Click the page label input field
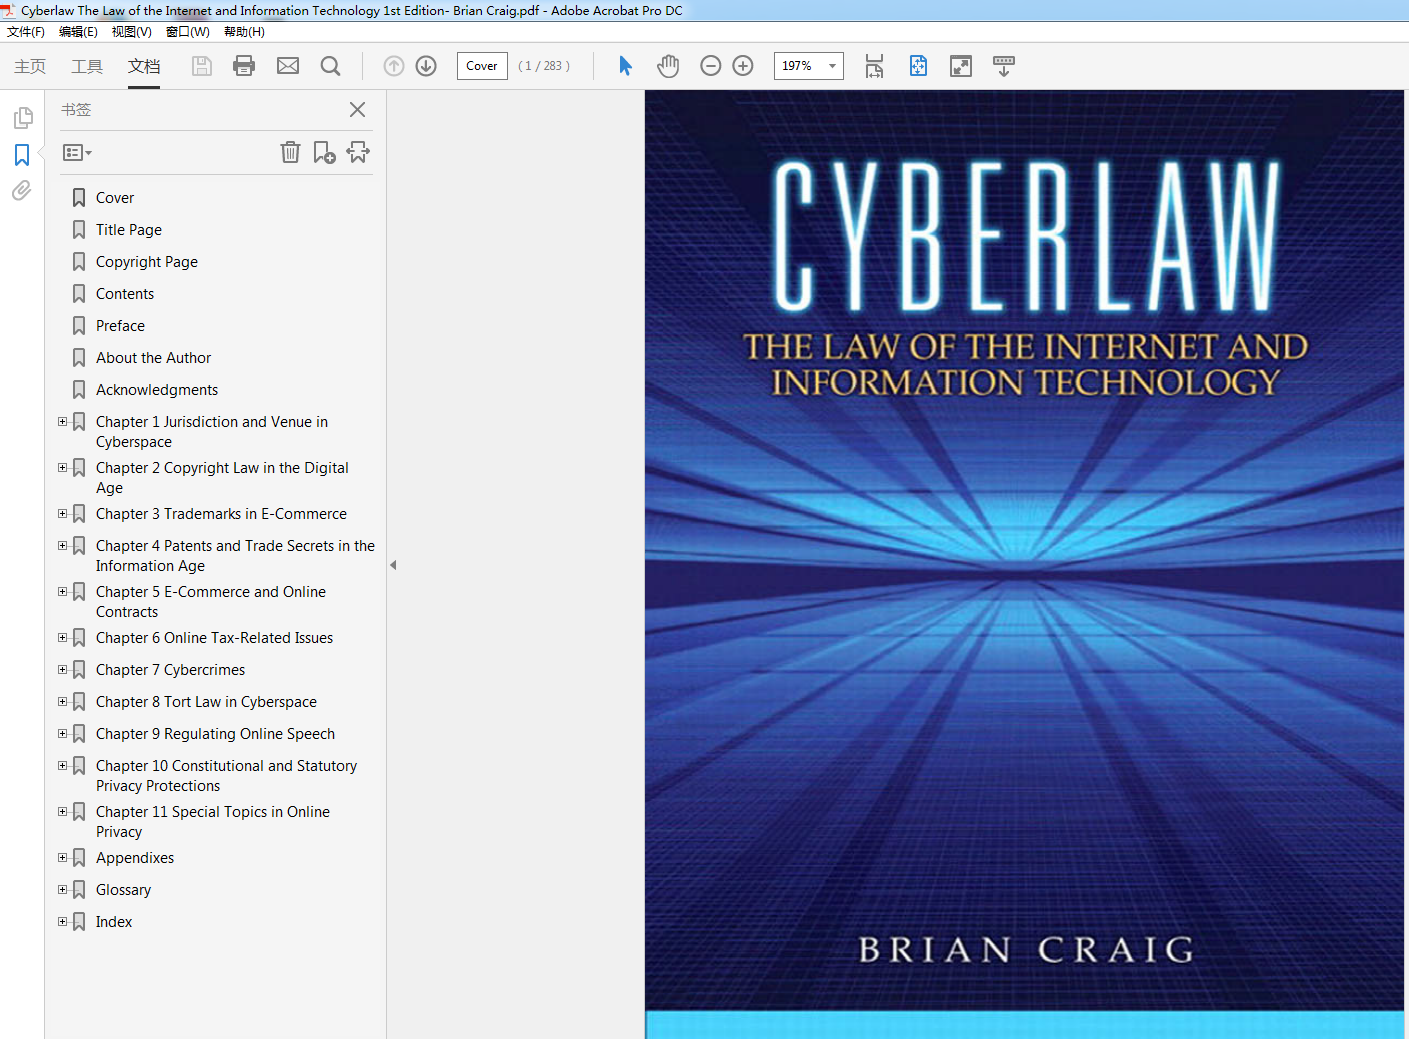The height and width of the screenshot is (1039, 1409). [482, 66]
